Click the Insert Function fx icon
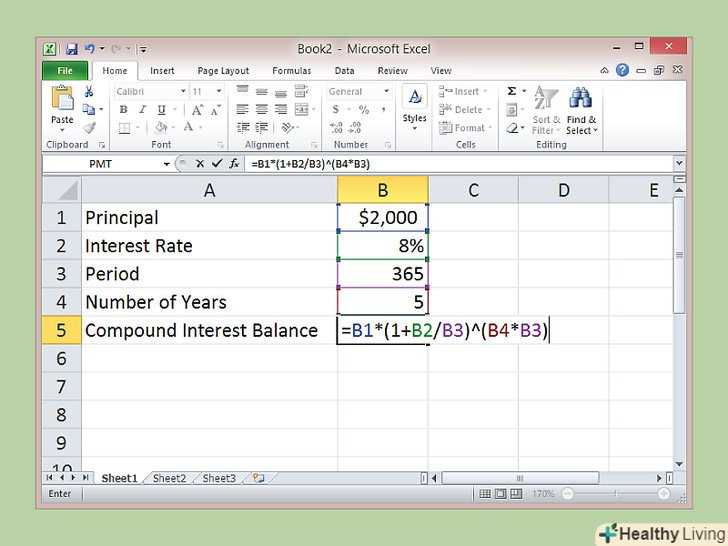The image size is (728, 546). click(x=233, y=164)
